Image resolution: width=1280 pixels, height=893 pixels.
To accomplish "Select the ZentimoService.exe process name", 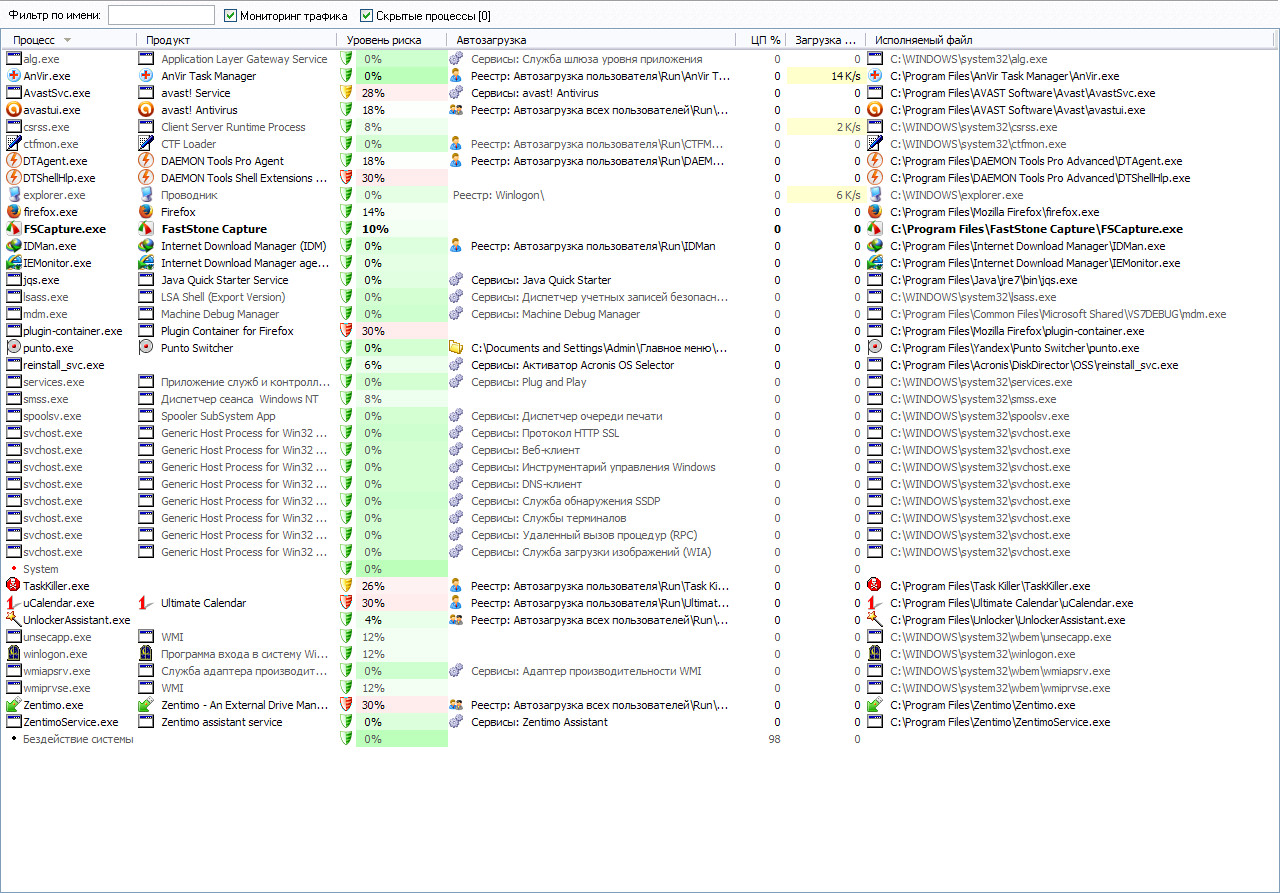I will coord(70,722).
